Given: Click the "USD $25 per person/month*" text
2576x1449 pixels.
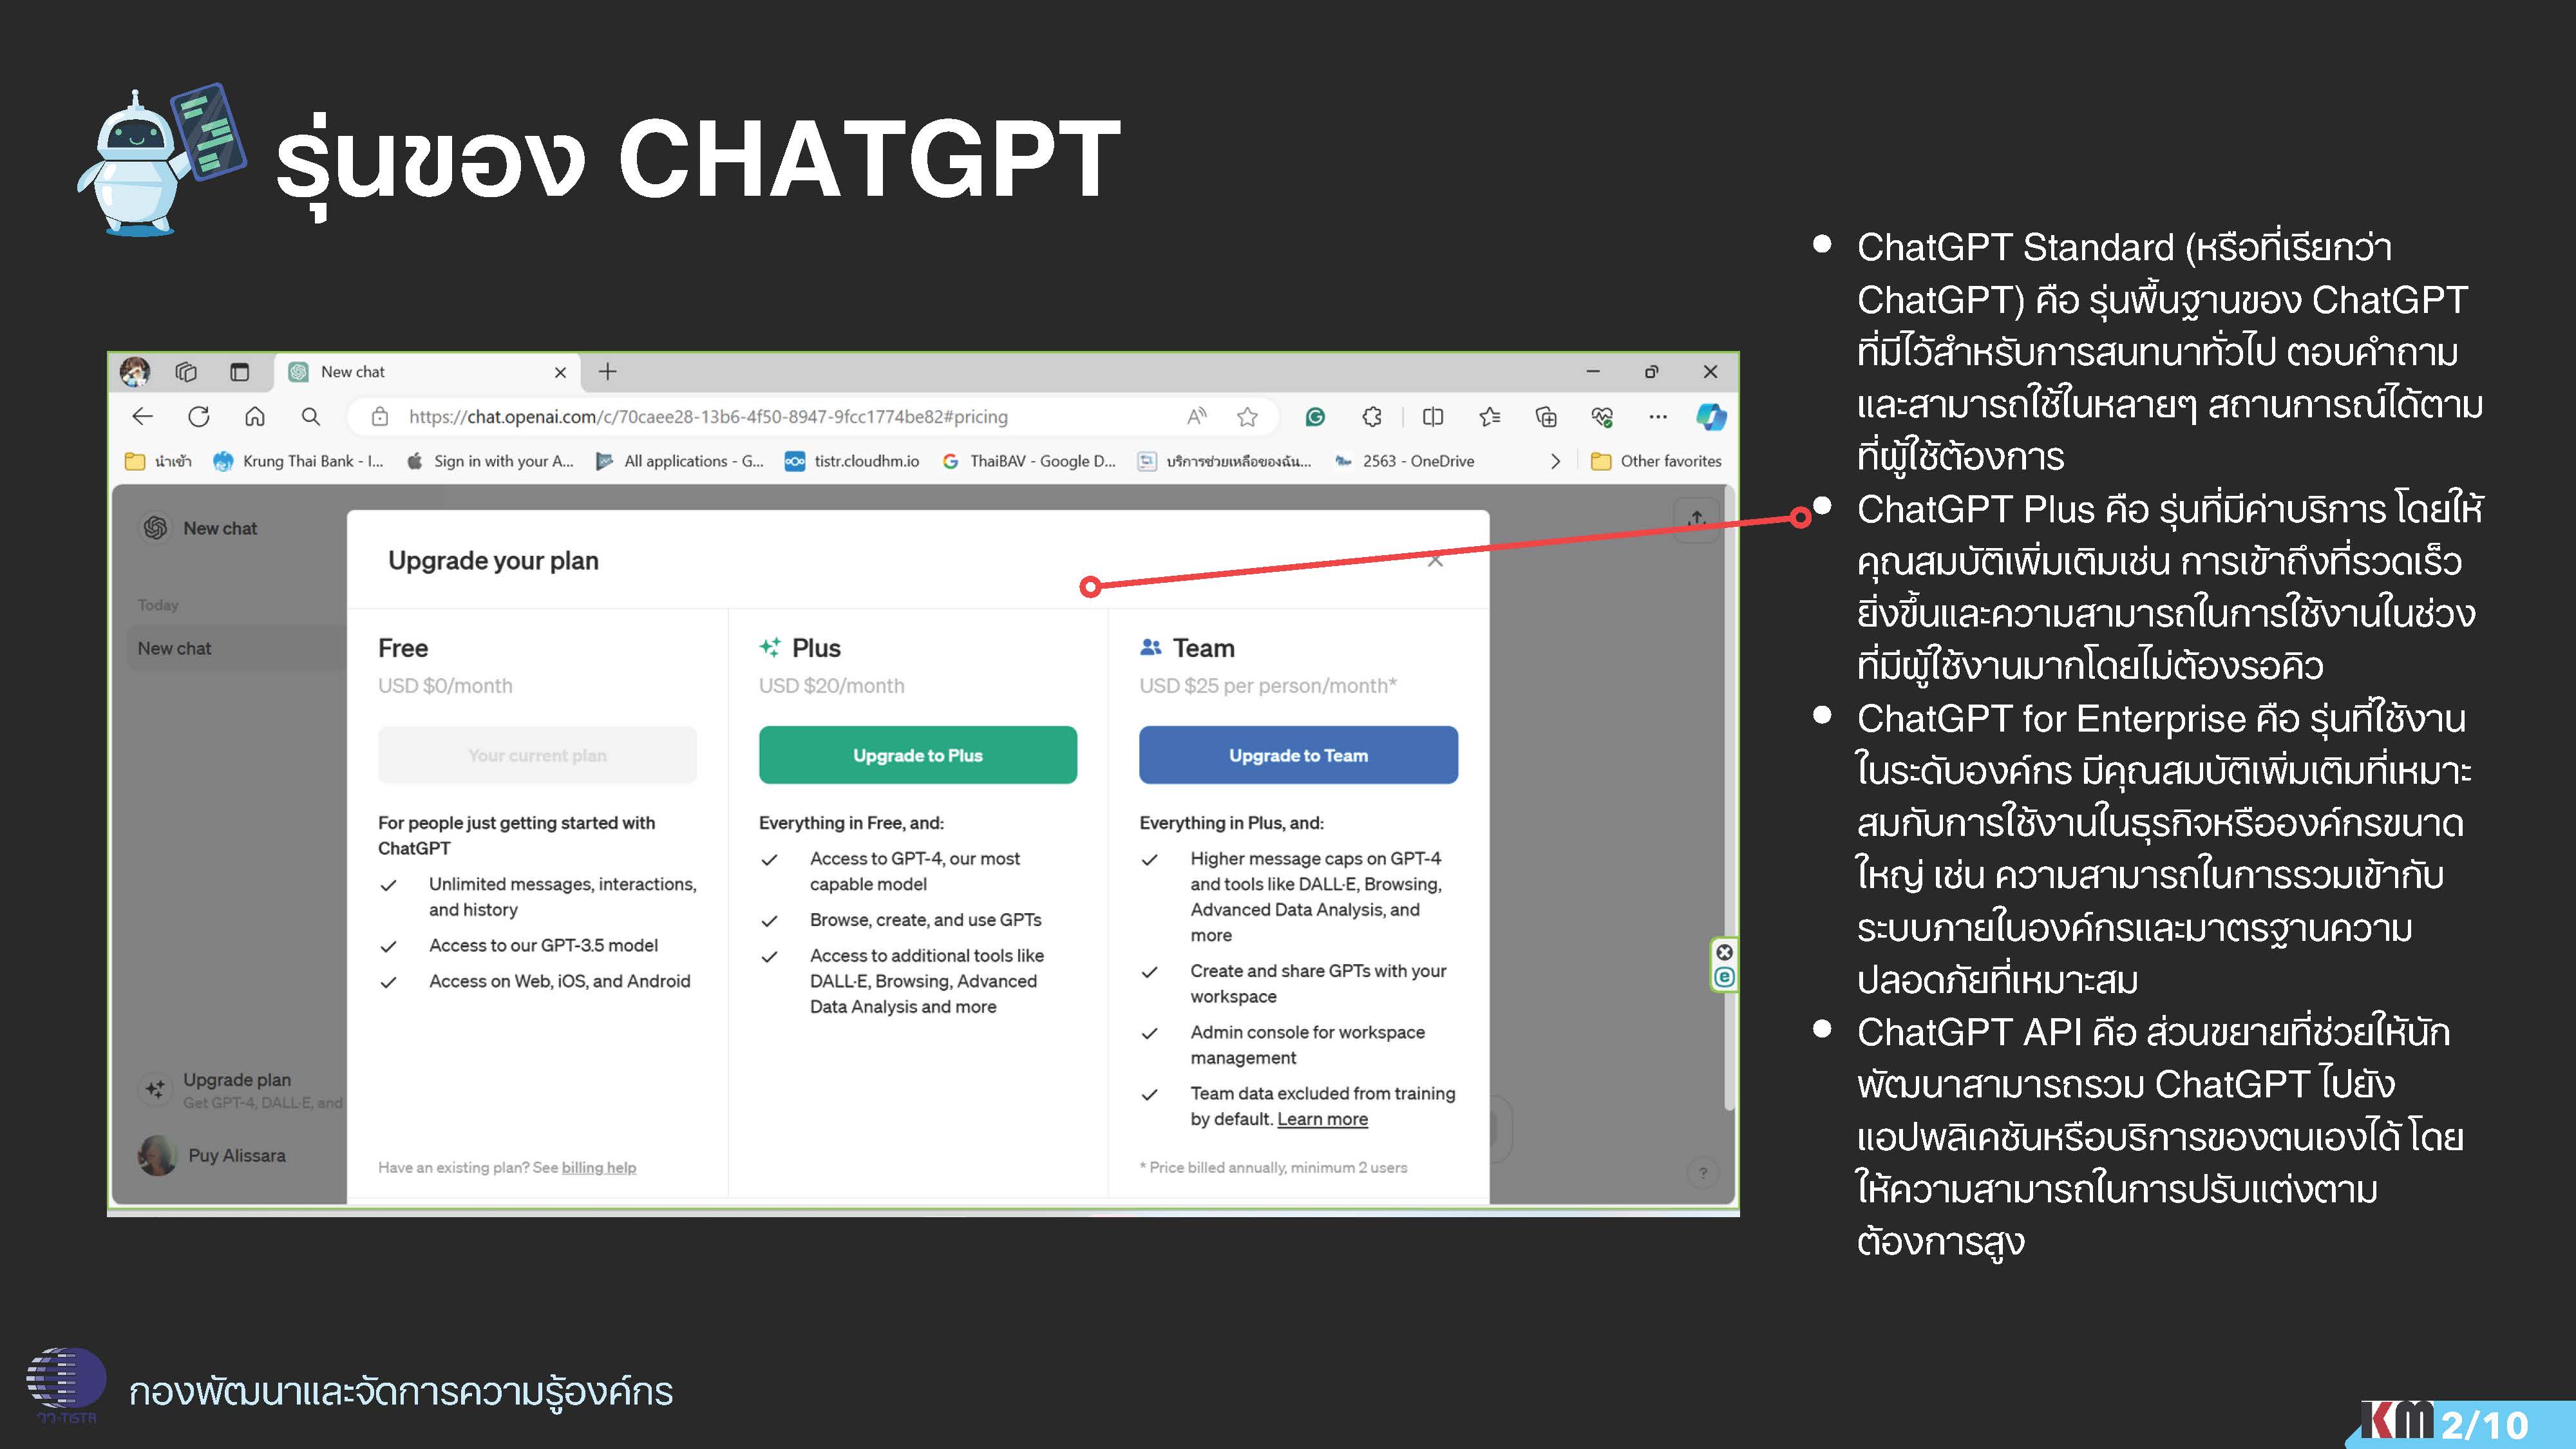Looking at the screenshot, I should [x=1268, y=686].
